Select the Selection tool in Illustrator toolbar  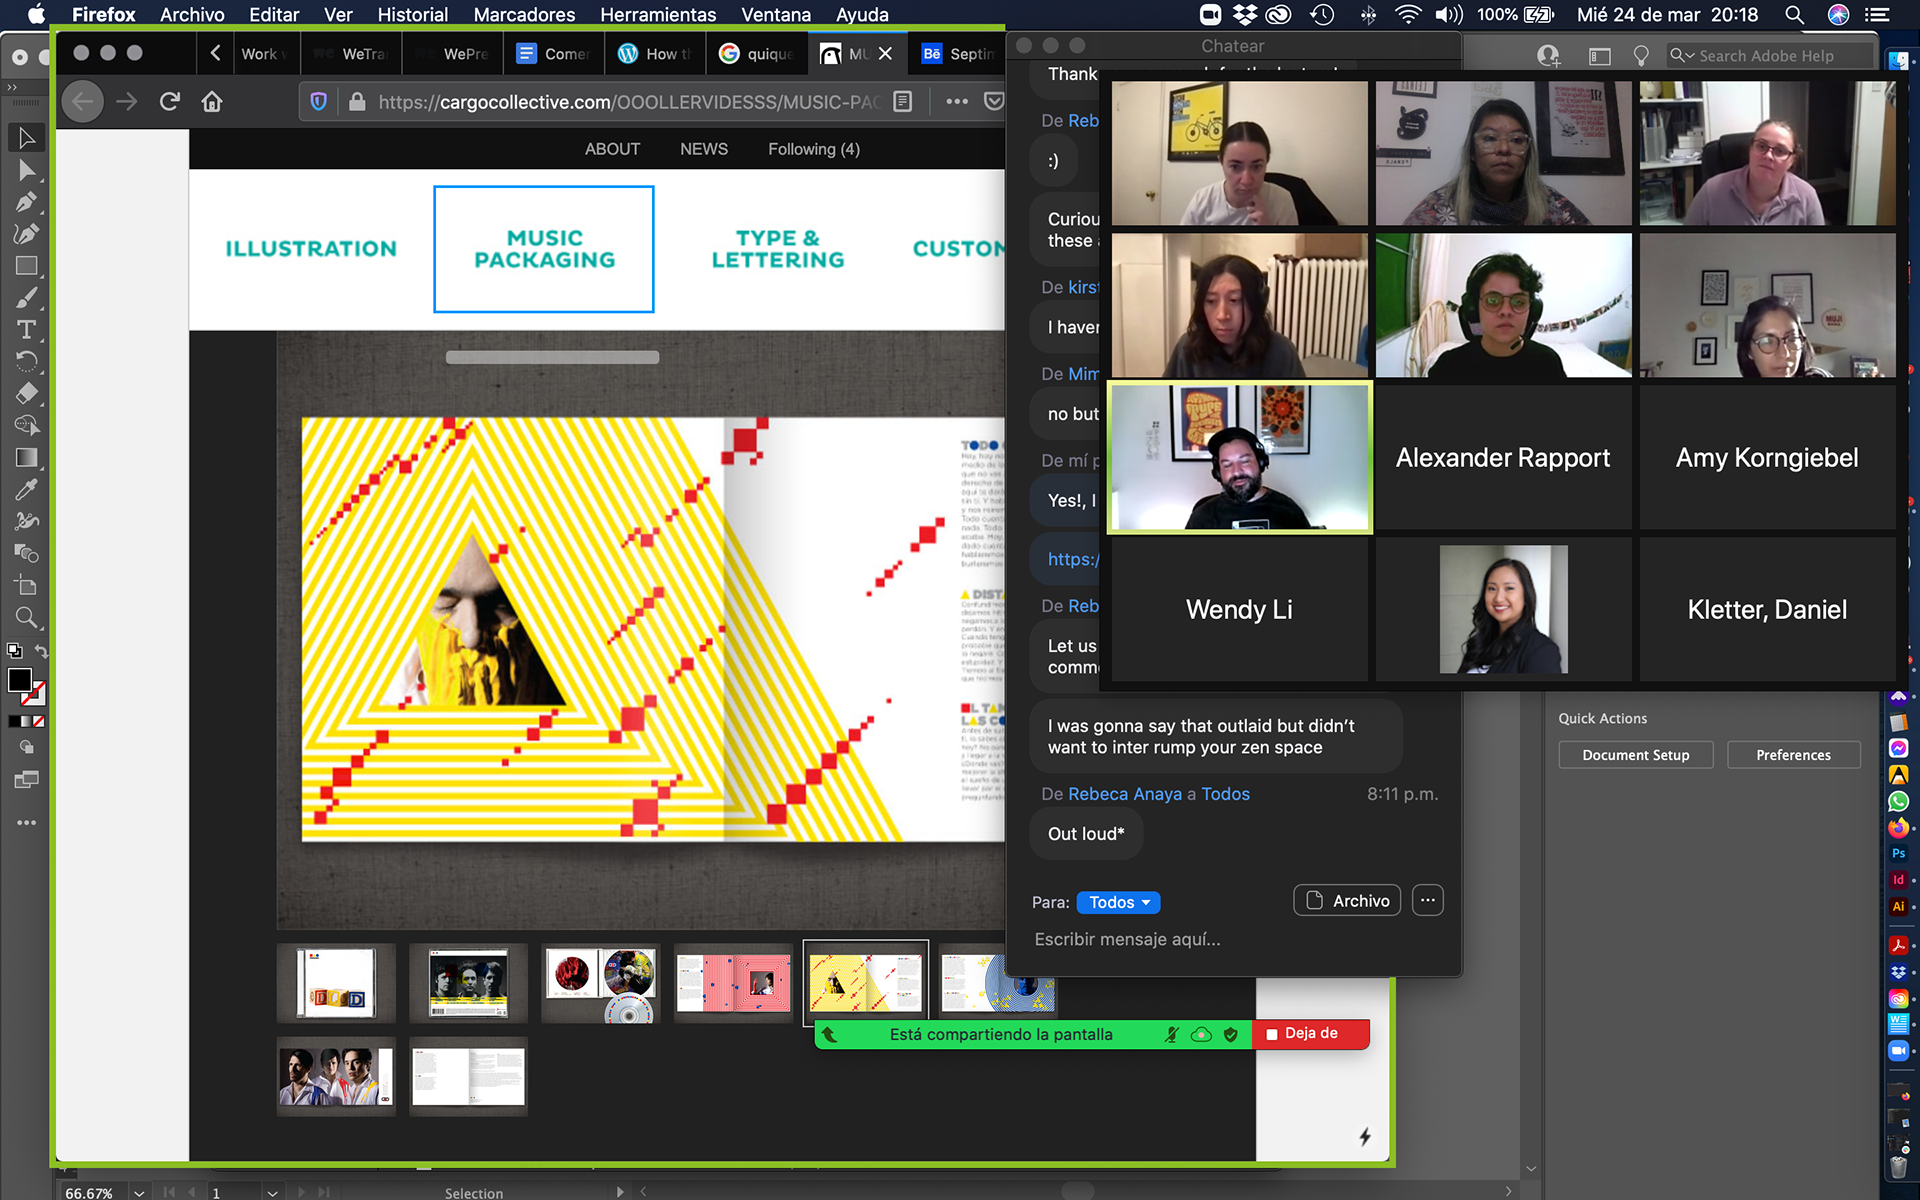pos(26,138)
